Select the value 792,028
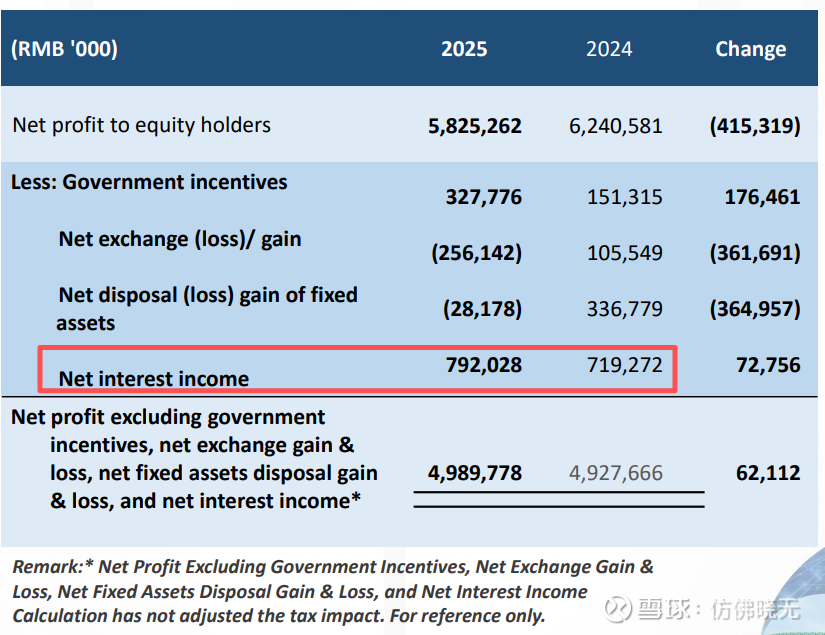This screenshot has height=635, width=825. (x=484, y=365)
